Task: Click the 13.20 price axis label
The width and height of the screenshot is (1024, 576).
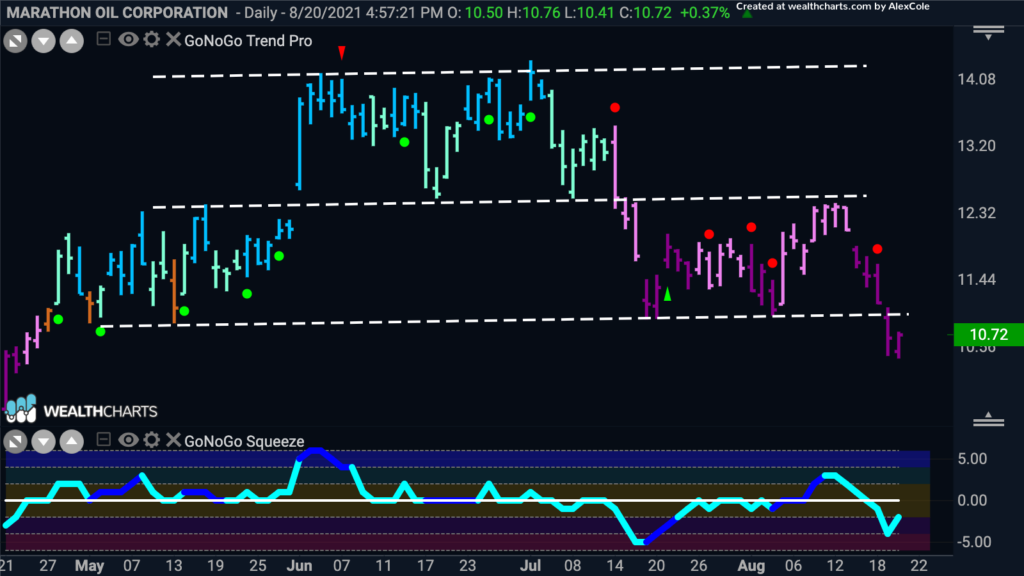Action: pyautogui.click(x=976, y=146)
